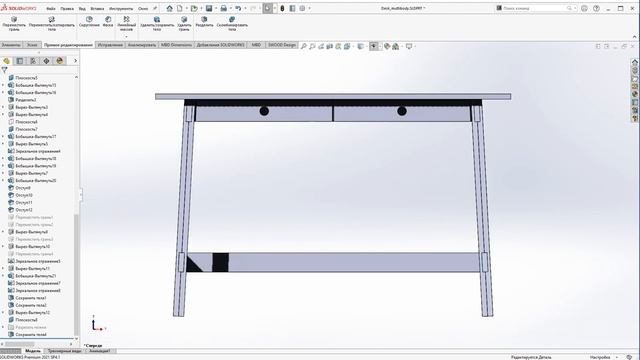Switch to the Анализировать ribbon tab
This screenshot has width=640, height=360.
coord(142,45)
